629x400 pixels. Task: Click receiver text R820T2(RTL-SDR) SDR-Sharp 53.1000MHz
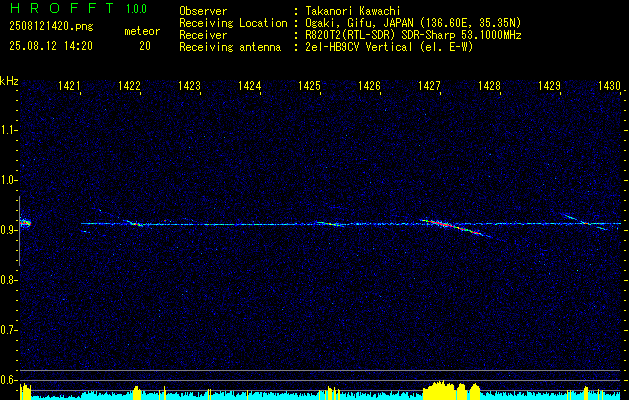[414, 35]
